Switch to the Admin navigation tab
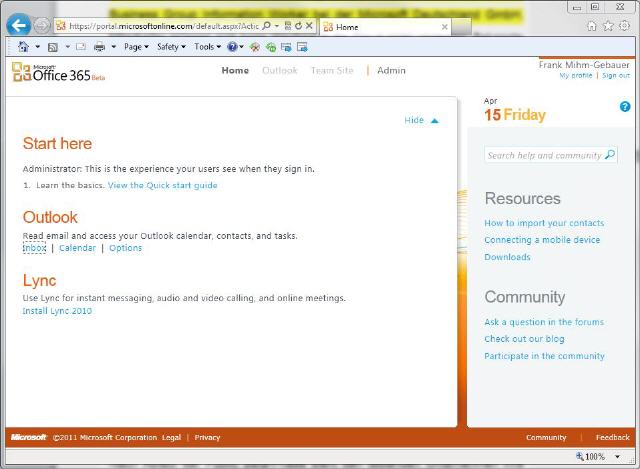Image resolution: width=640 pixels, height=469 pixels. 391,71
